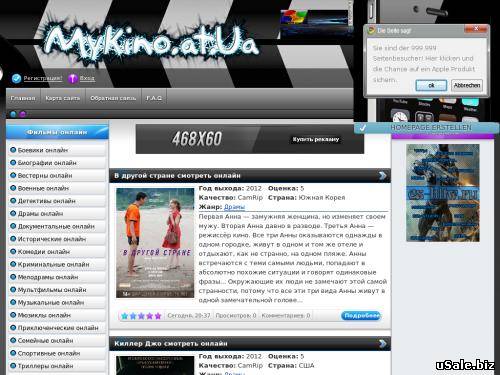The image size is (500, 375).
Task: Rate В другой стране with the first star
Action: click(125, 316)
